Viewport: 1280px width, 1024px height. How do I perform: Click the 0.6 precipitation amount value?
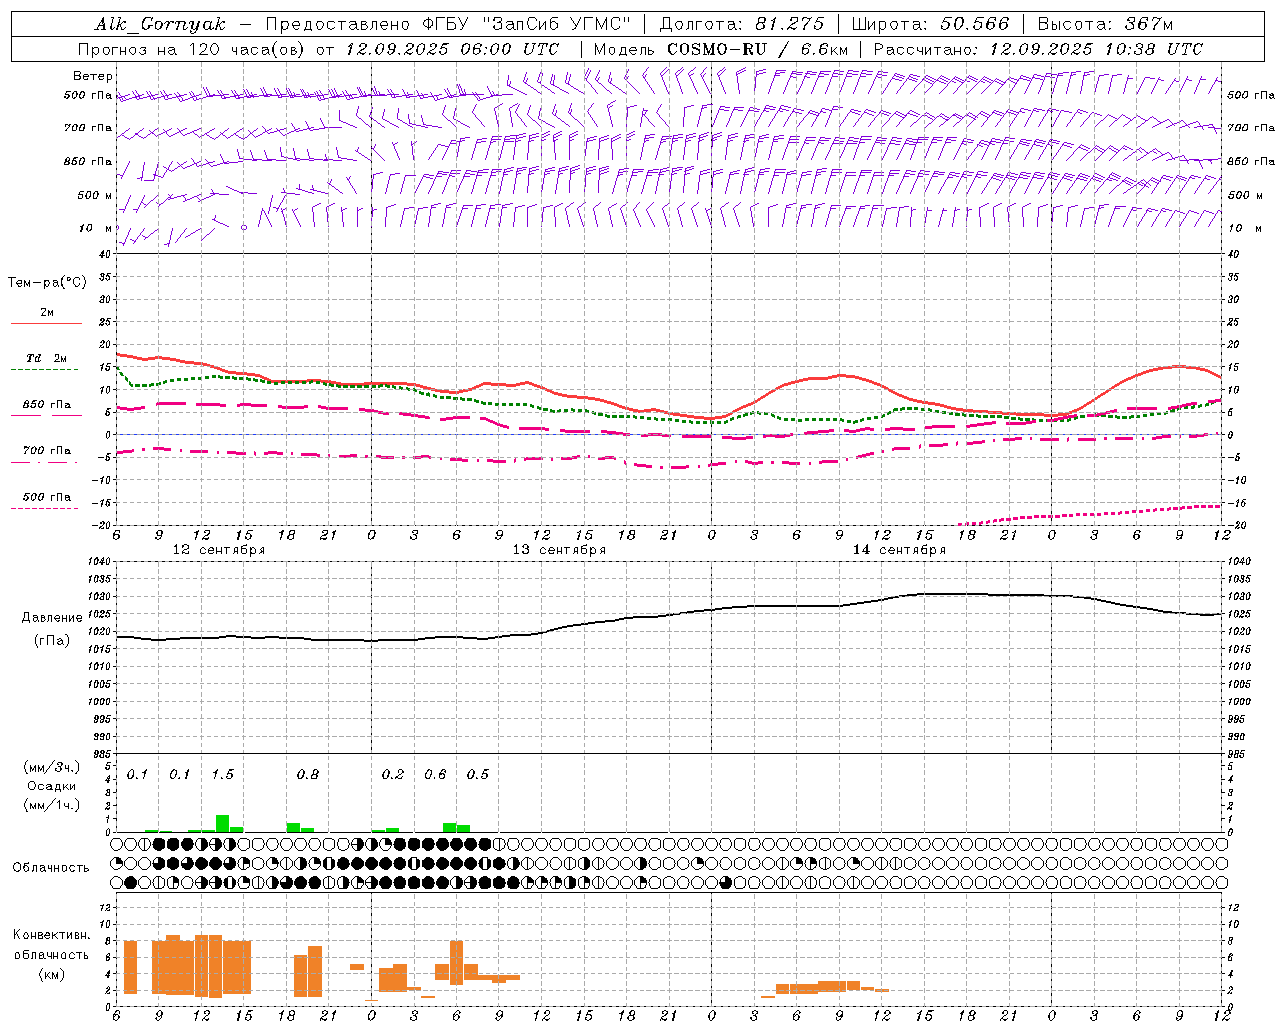pyautogui.click(x=435, y=775)
